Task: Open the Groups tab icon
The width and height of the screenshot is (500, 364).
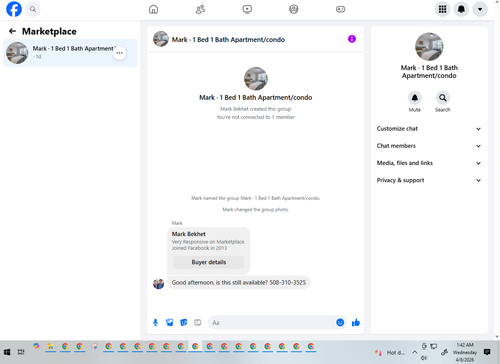Action: pos(294,9)
